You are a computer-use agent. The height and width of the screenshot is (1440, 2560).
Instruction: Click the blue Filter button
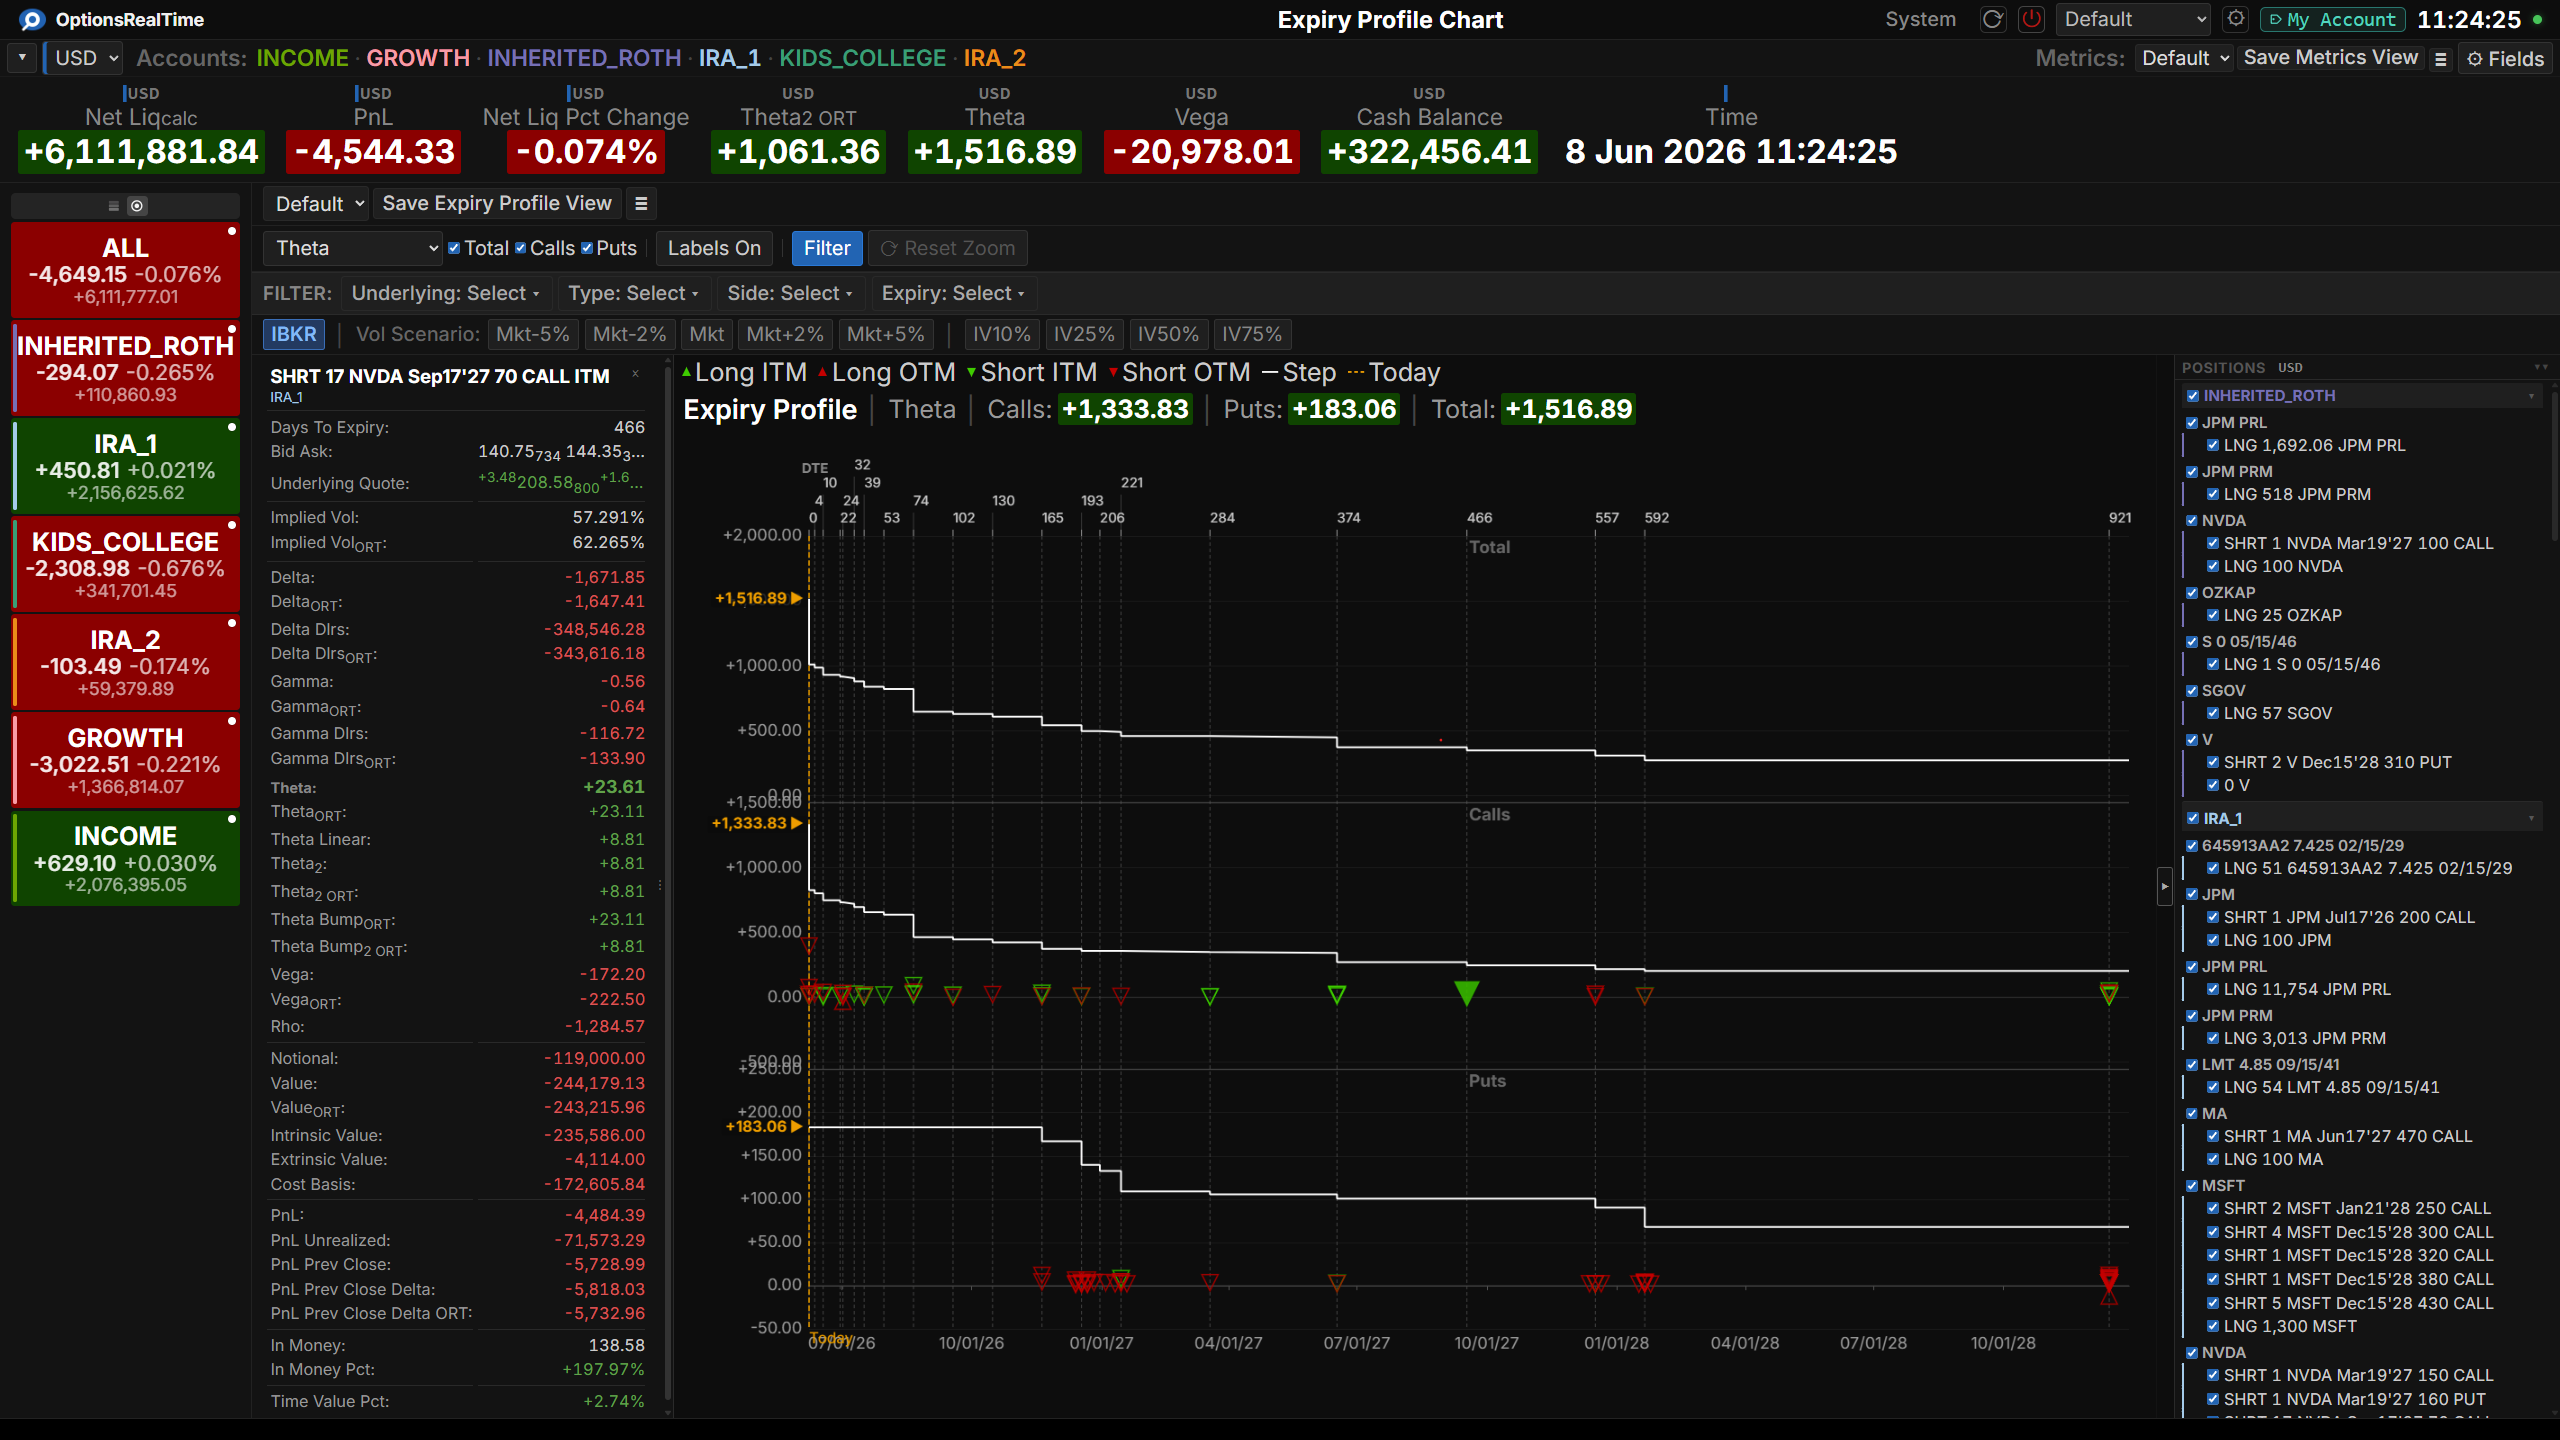(827, 248)
